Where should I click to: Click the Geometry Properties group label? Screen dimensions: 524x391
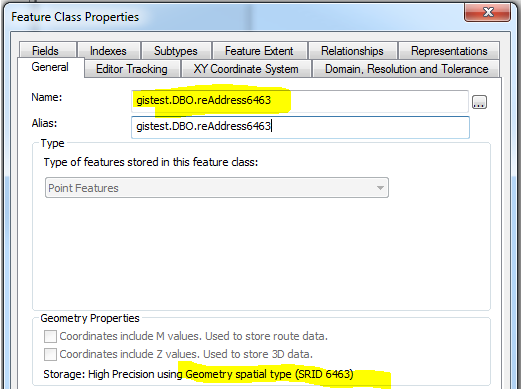[90, 318]
